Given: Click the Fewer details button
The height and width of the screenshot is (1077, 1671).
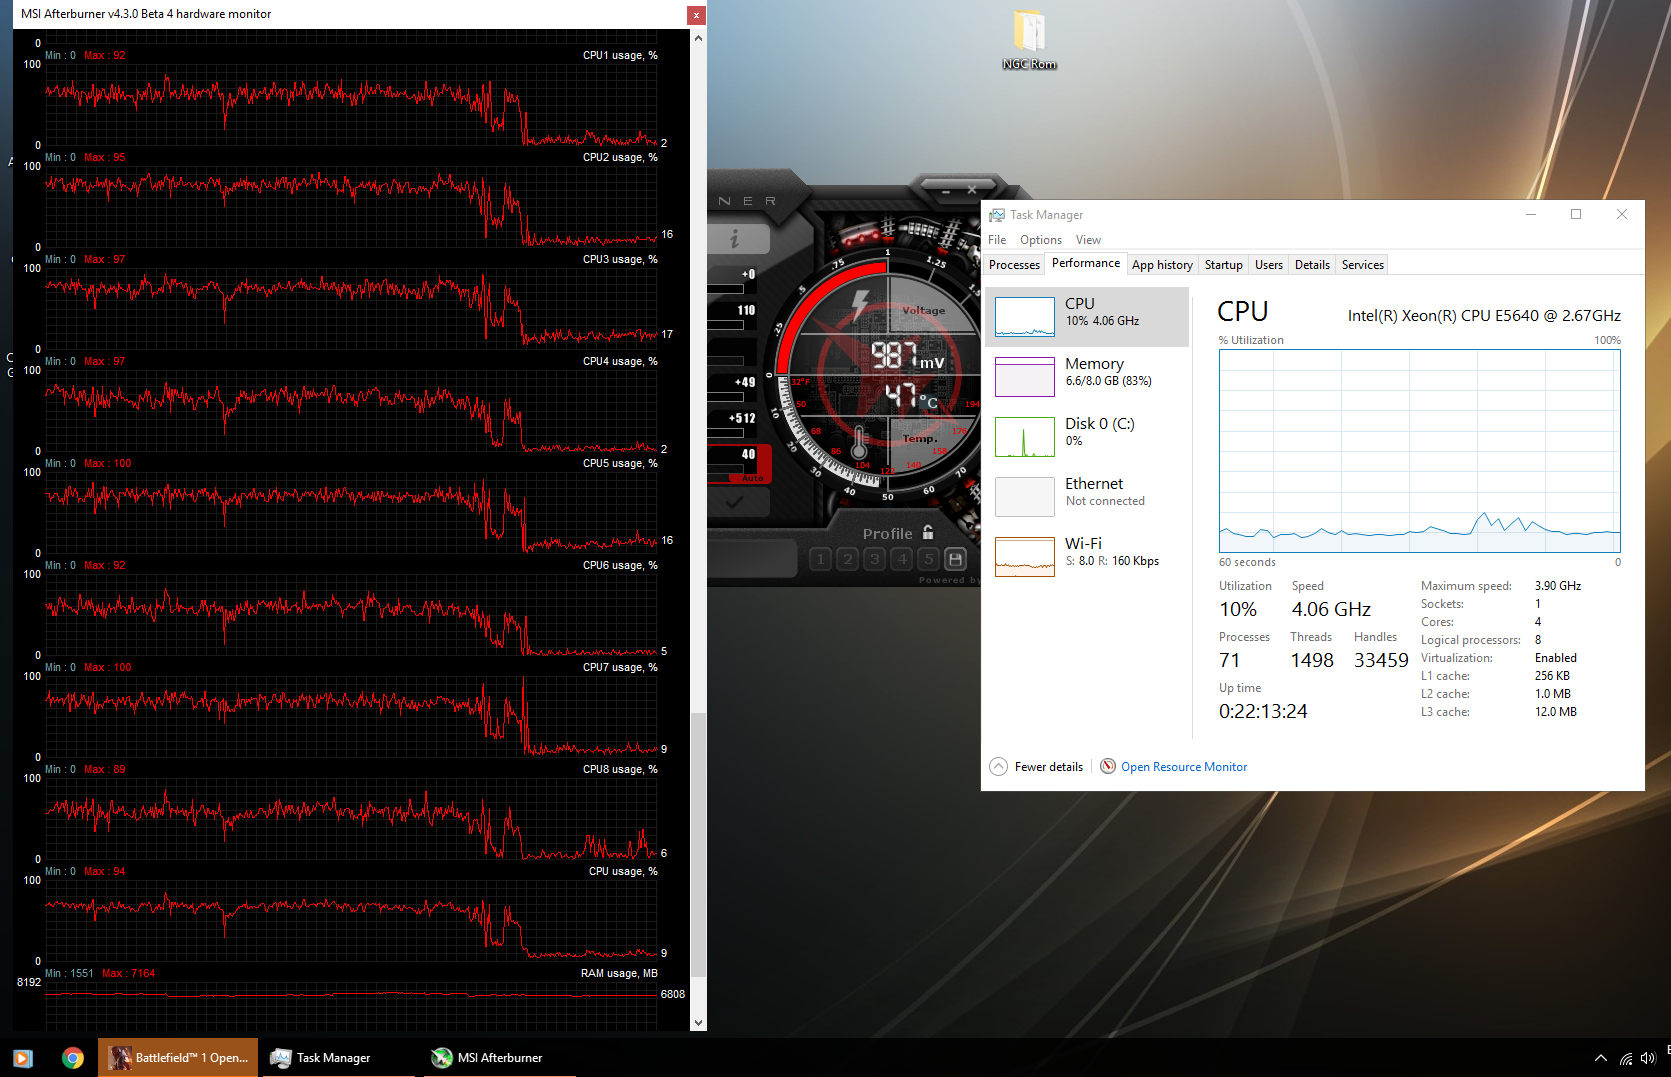Looking at the screenshot, I should pyautogui.click(x=1036, y=767).
